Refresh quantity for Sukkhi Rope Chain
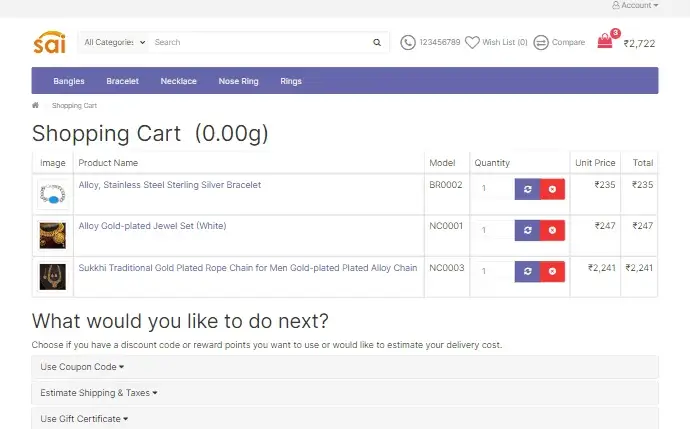Image resolution: width=690 pixels, height=429 pixels. (528, 271)
